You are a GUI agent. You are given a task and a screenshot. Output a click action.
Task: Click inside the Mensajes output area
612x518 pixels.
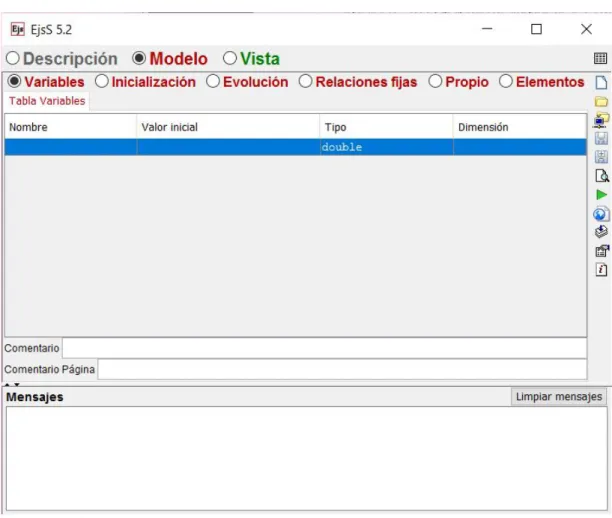tap(306, 458)
